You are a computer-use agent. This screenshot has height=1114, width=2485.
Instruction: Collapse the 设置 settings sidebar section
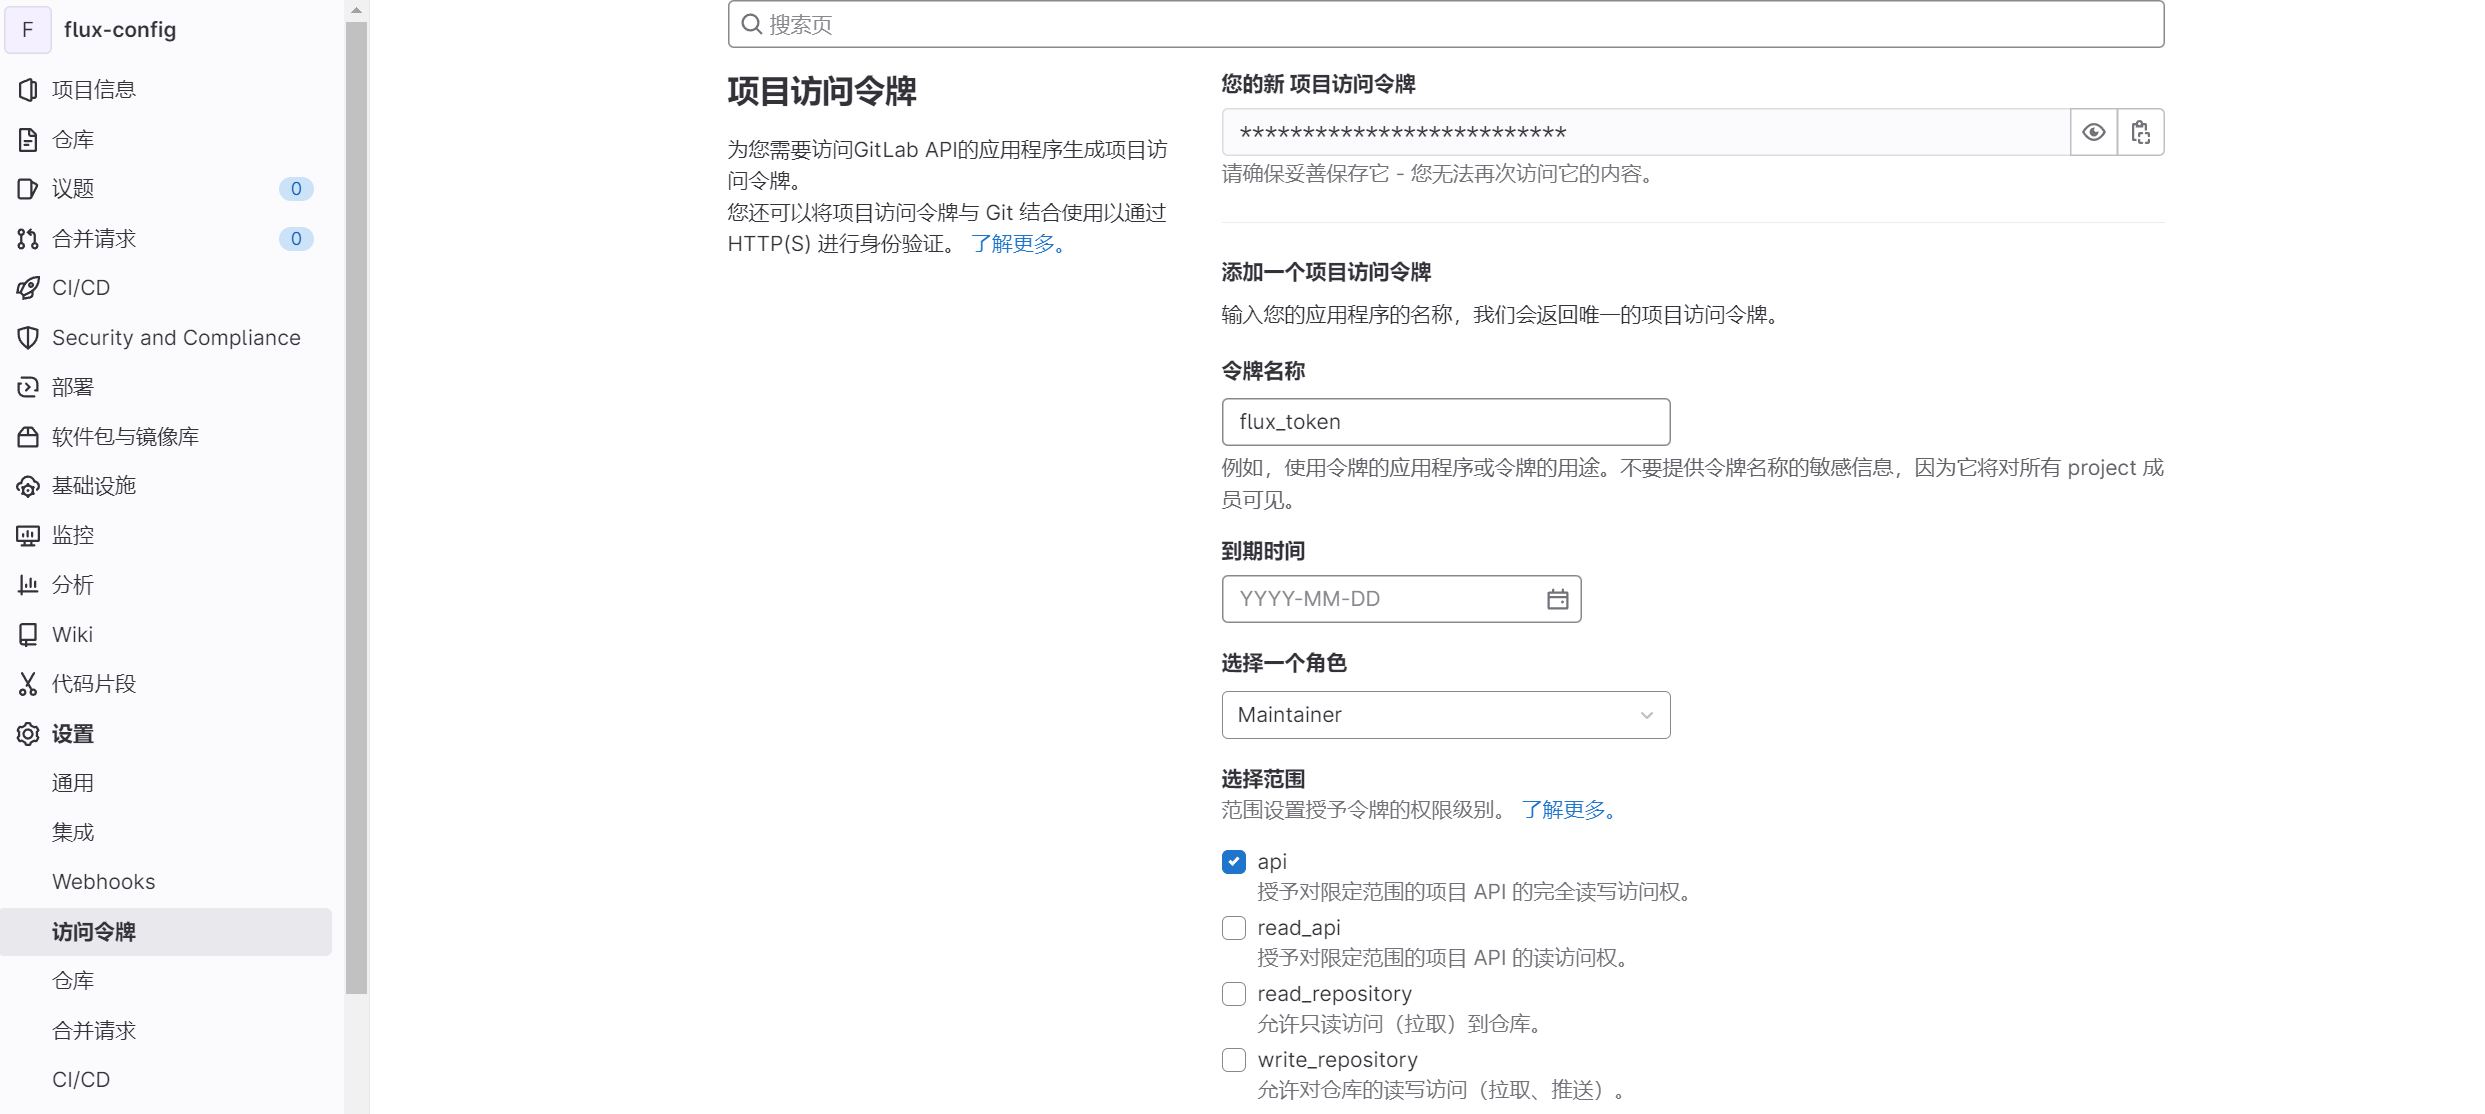(x=73, y=734)
